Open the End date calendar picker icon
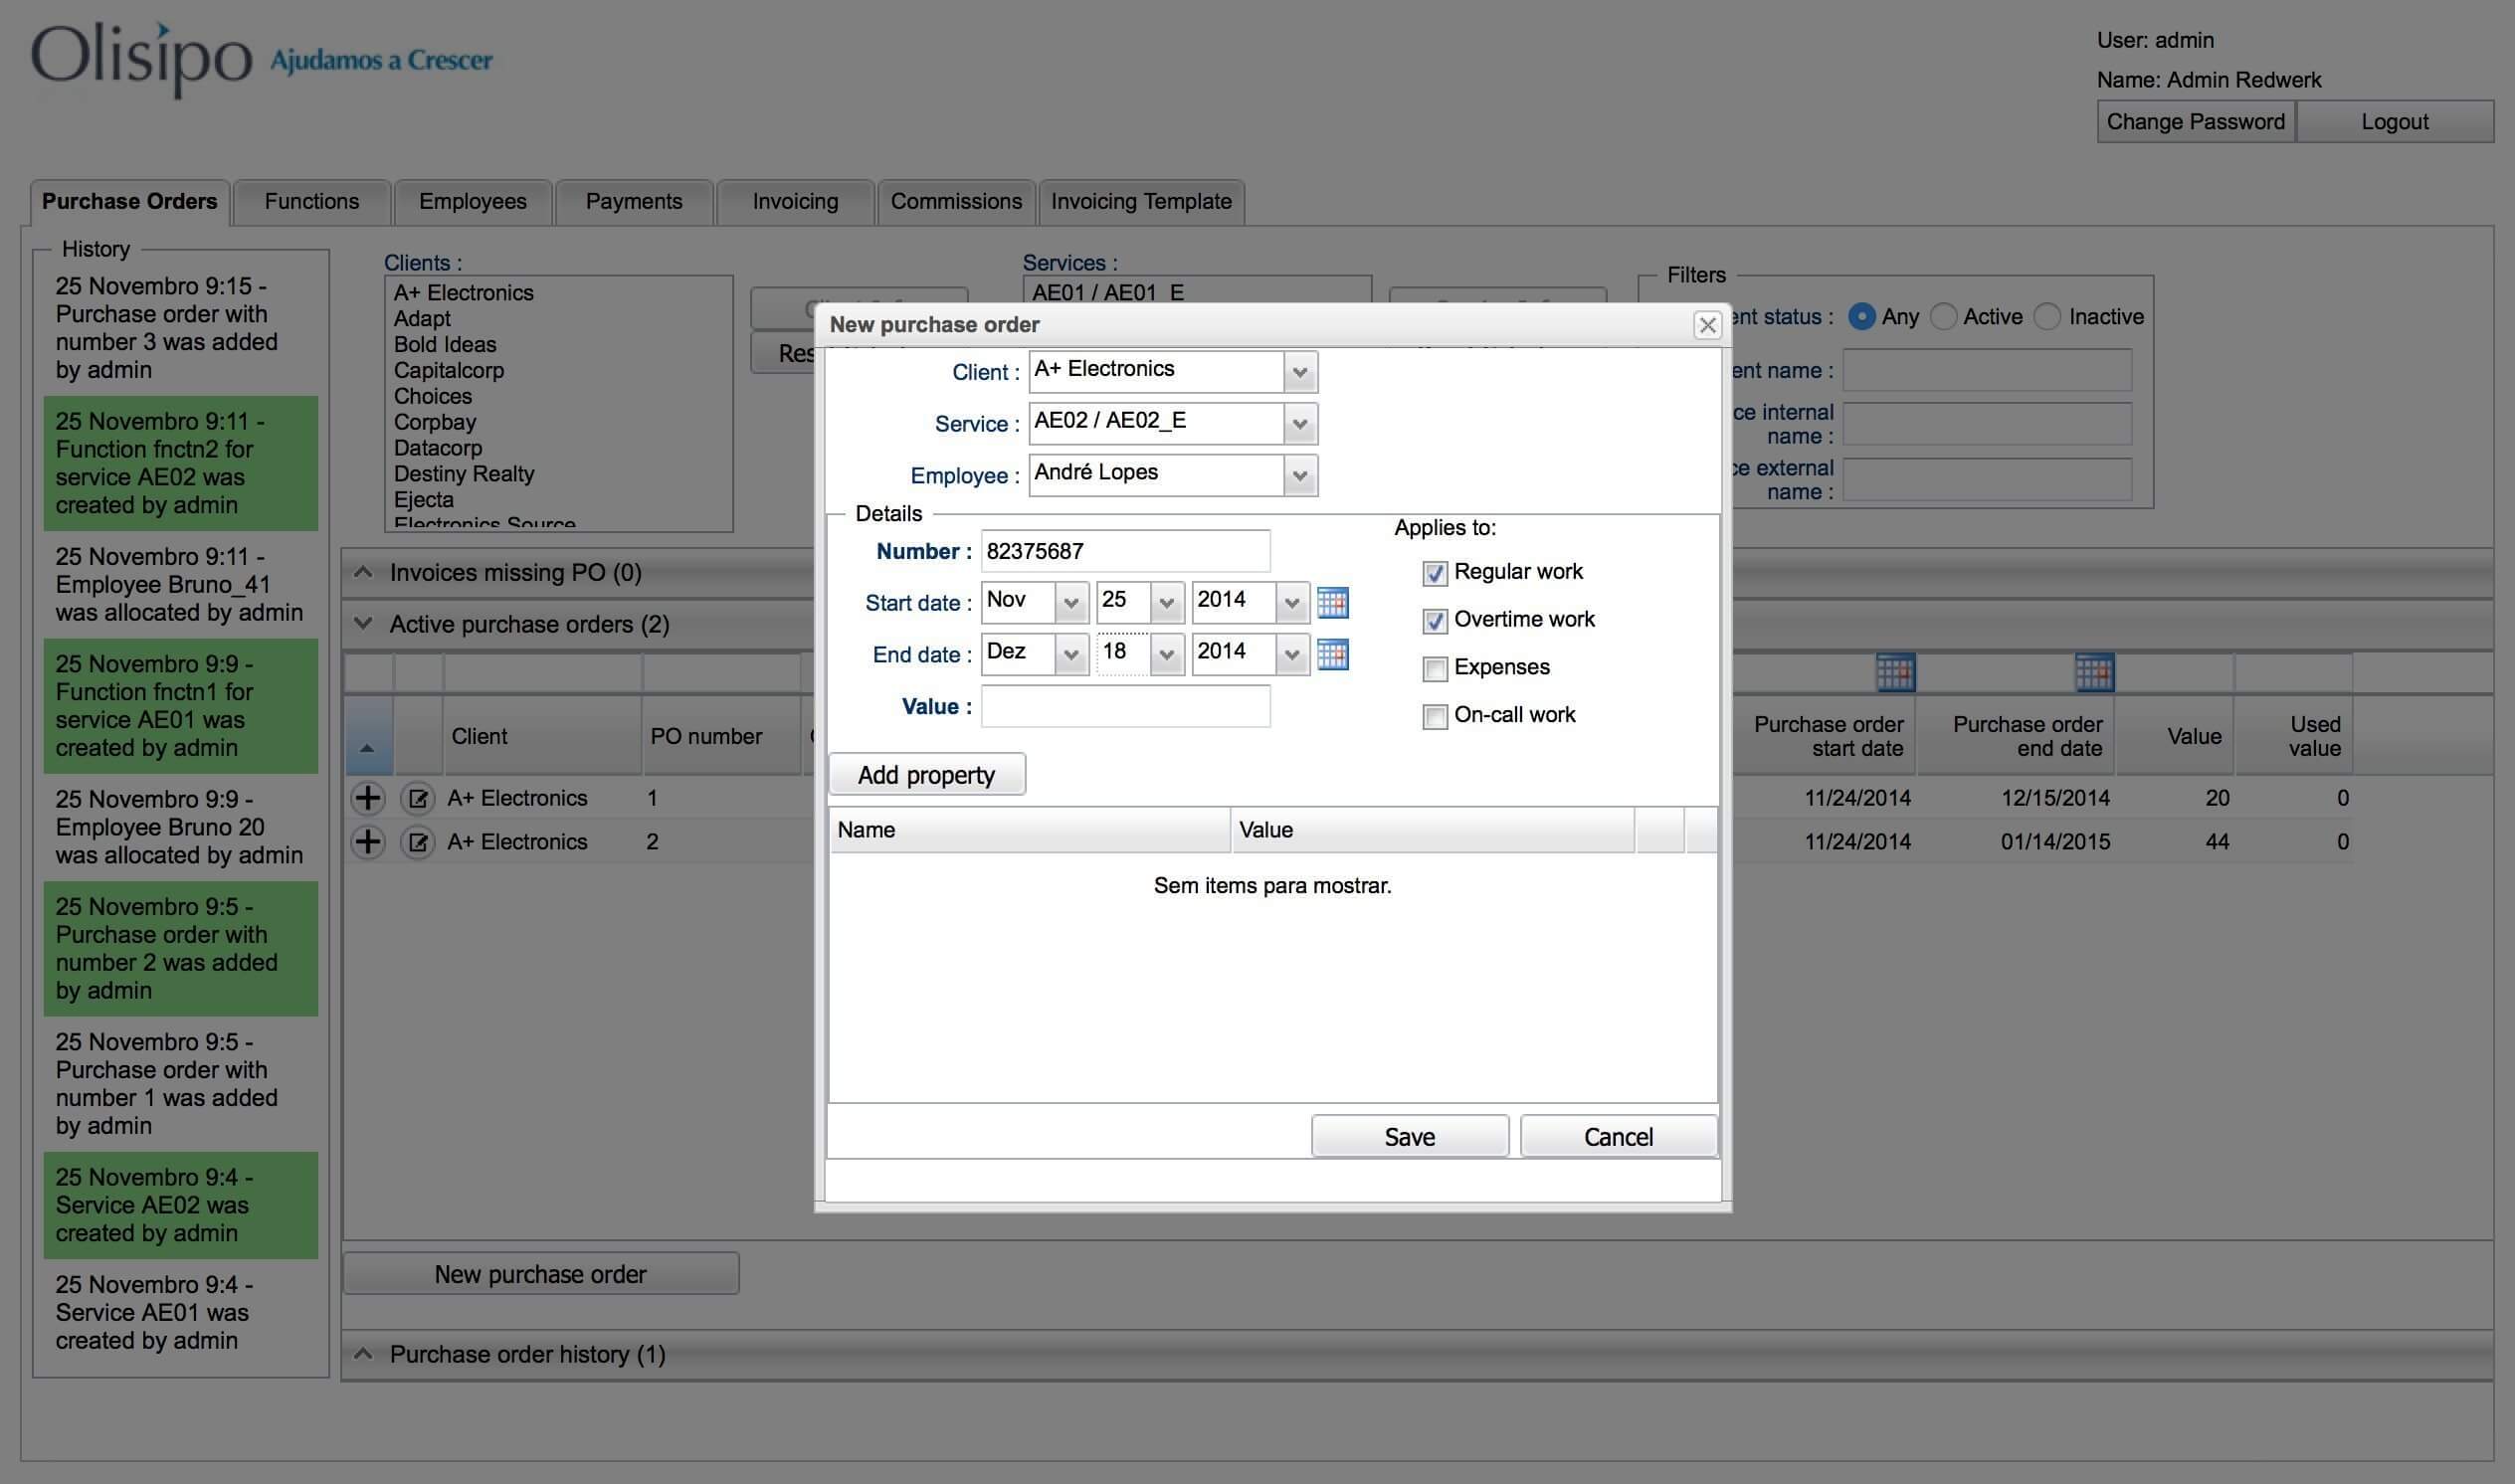Viewport: 2515px width, 1484px height. coord(1332,654)
